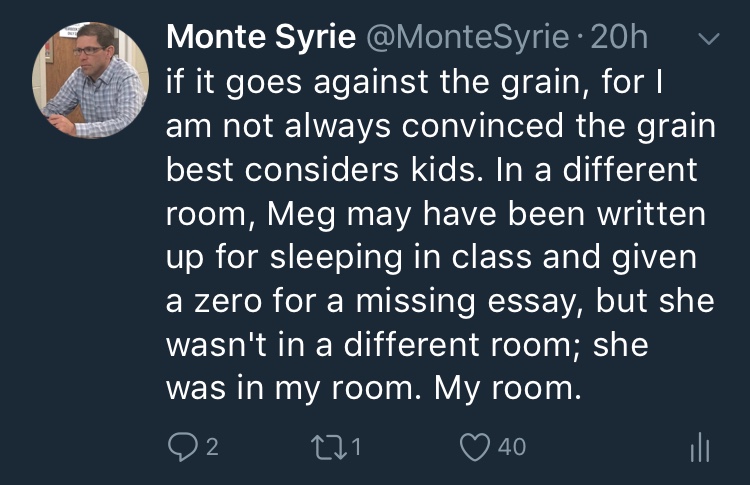This screenshot has height=485, width=750.
Task: Click the word "Meg" in the tweet
Action: [x=305, y=214]
